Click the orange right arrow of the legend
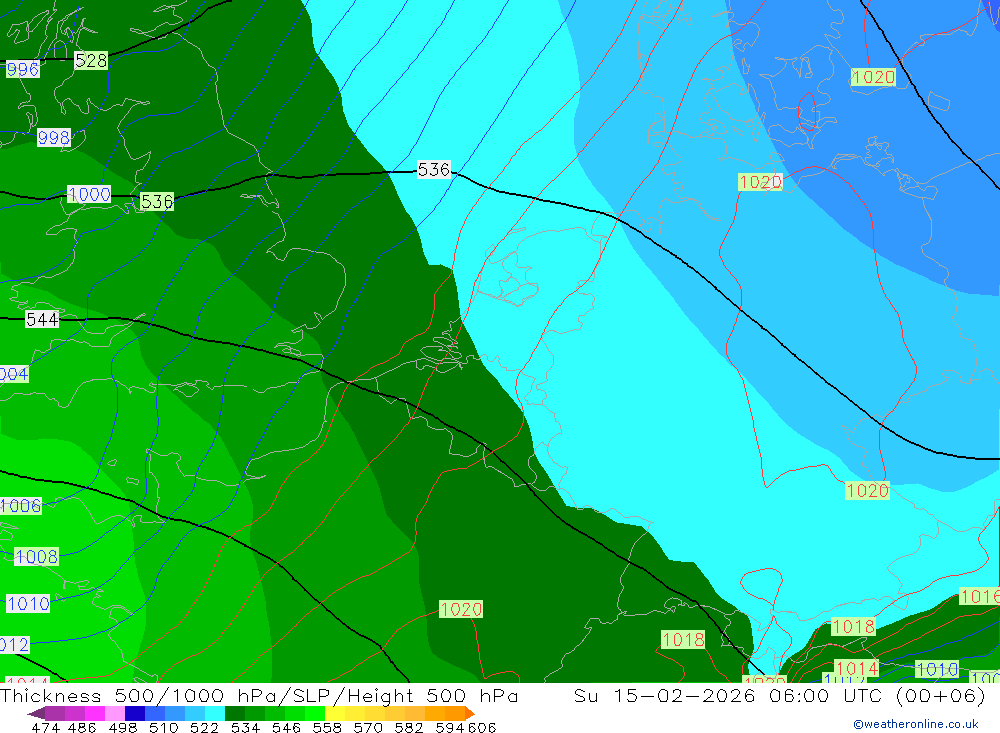1000x733 pixels. [x=470, y=713]
